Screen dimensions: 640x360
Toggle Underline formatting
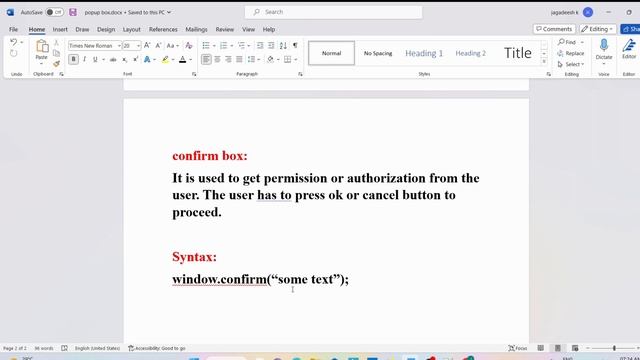coord(95,60)
